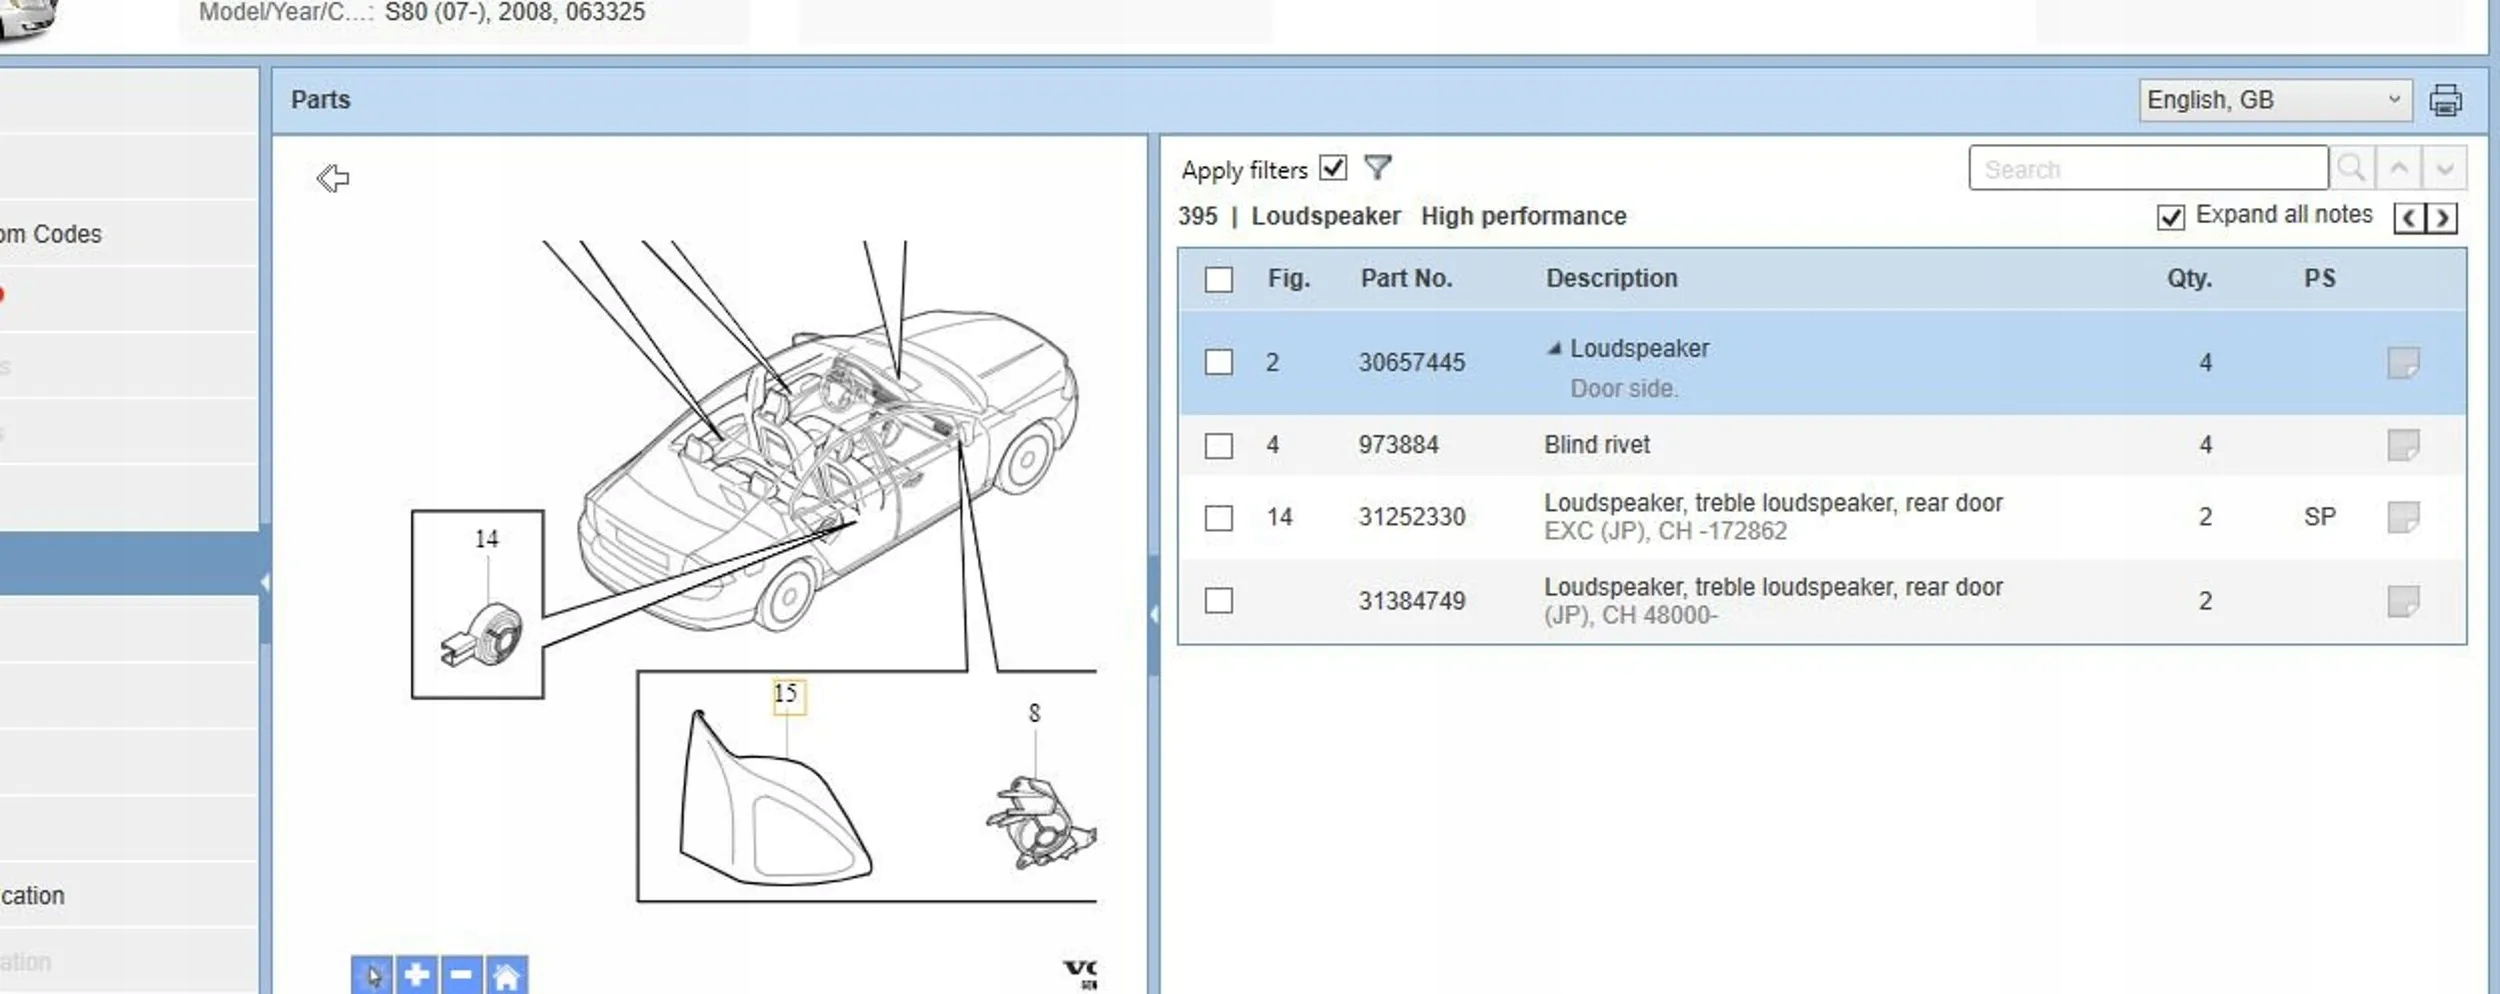The image size is (2500, 994).
Task: Click the Qty. column header
Action: 2189,279
